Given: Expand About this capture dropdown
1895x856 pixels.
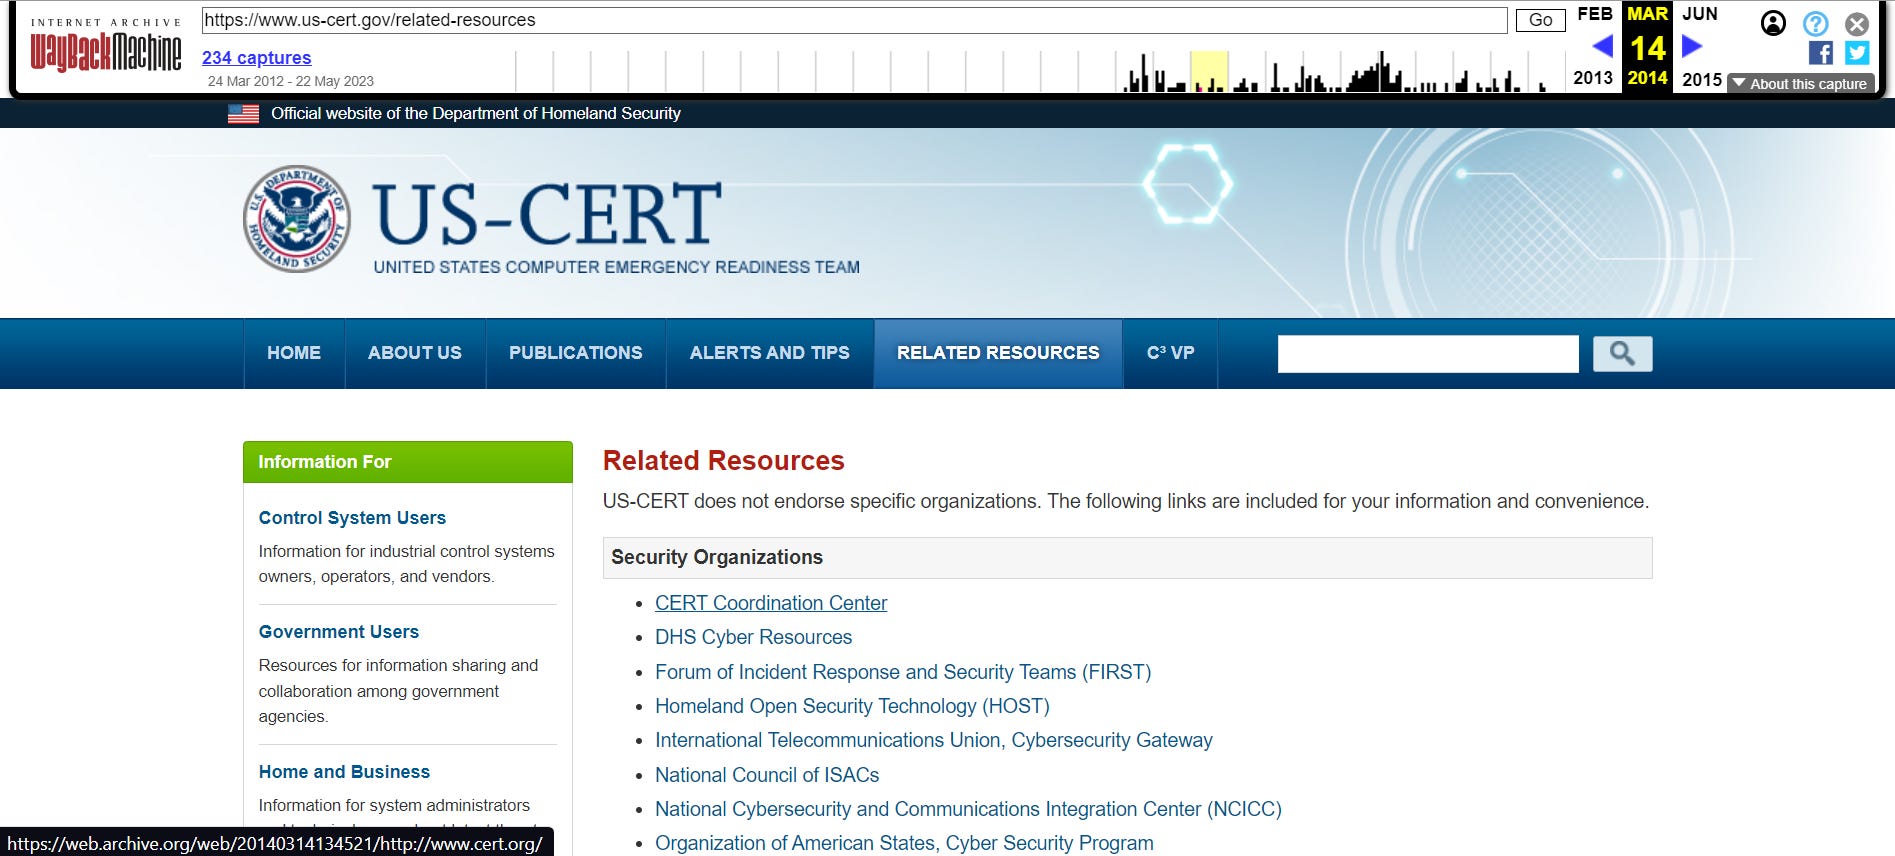Looking at the screenshot, I should [x=1800, y=84].
